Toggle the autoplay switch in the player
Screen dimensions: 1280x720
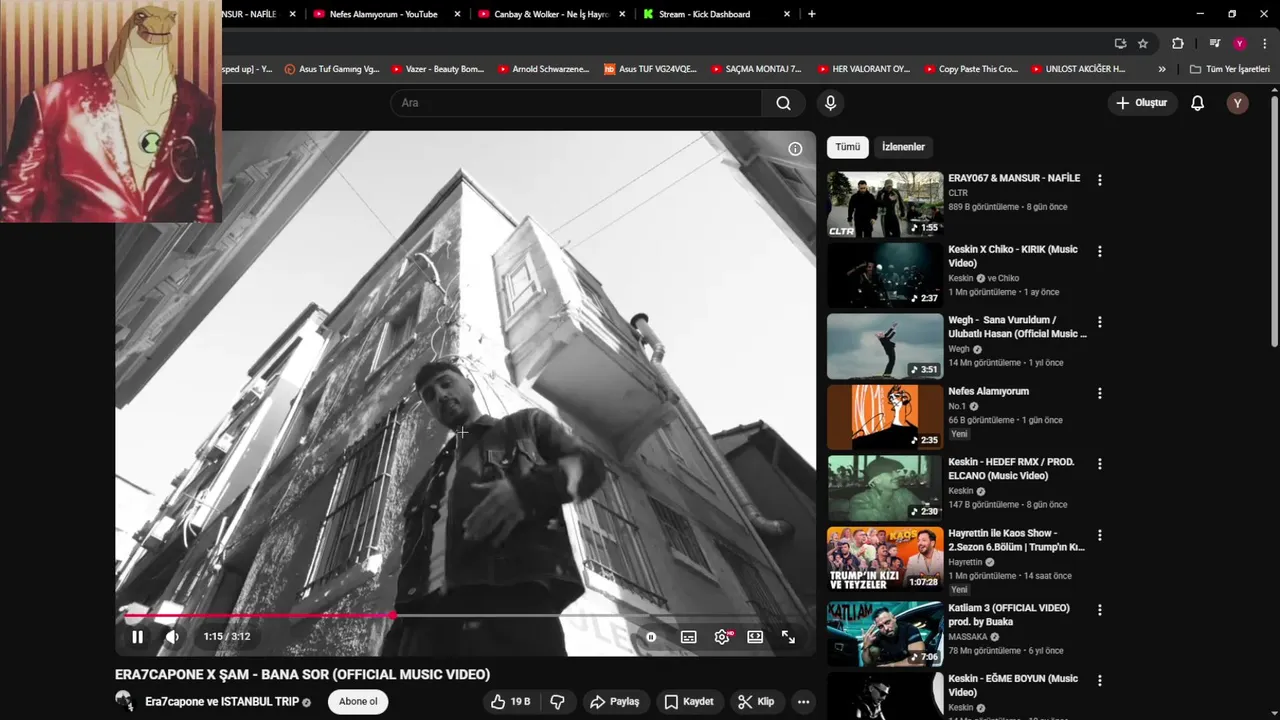click(651, 637)
